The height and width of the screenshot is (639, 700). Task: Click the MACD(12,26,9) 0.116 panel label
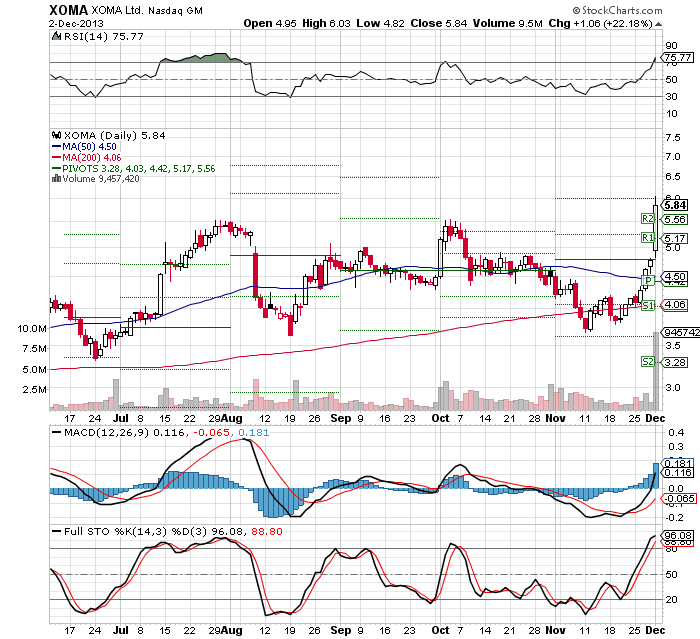coord(124,432)
